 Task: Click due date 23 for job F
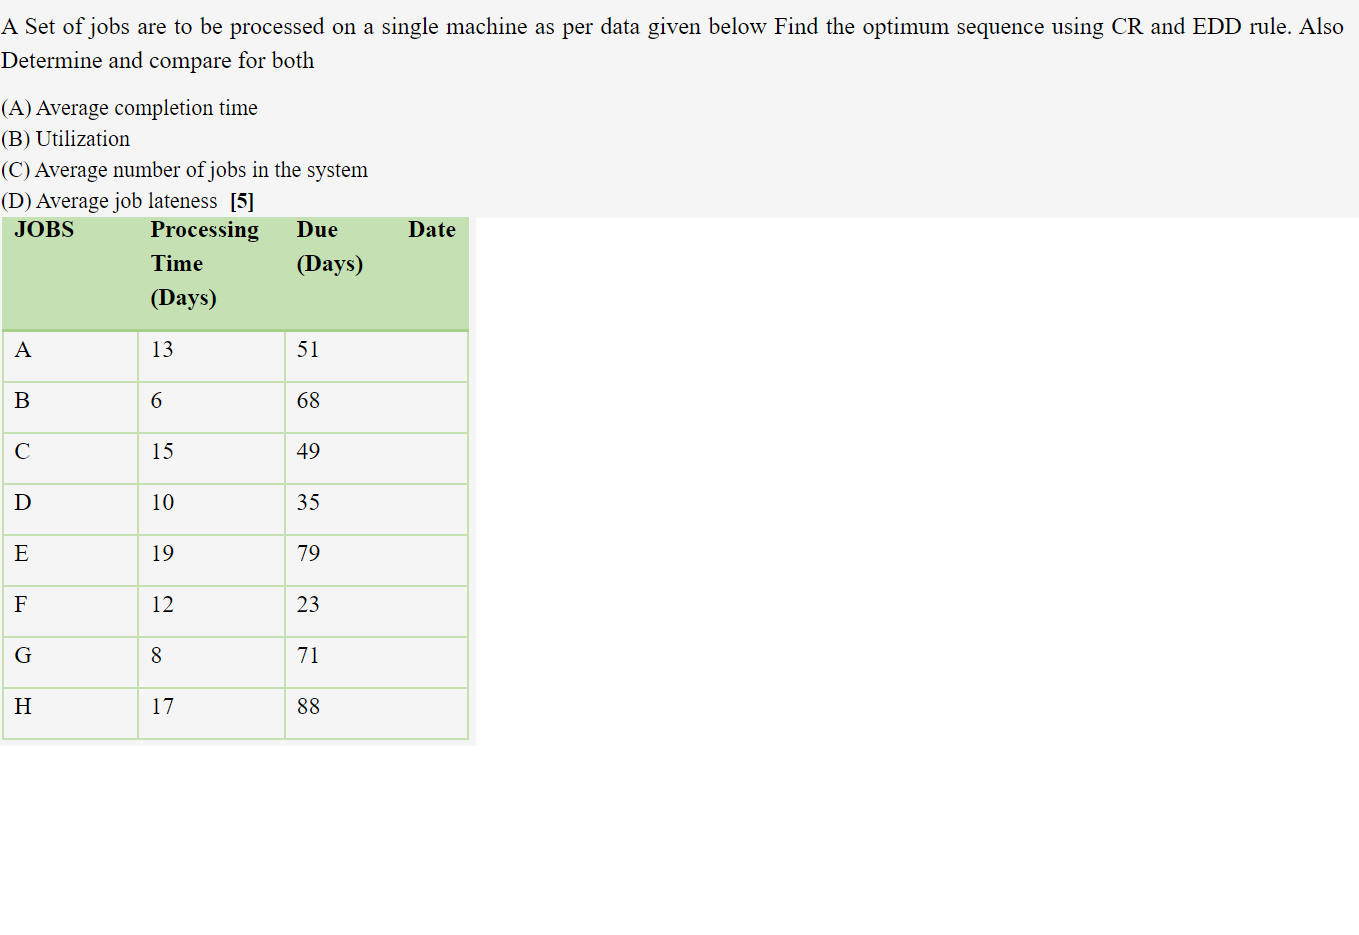tap(308, 605)
